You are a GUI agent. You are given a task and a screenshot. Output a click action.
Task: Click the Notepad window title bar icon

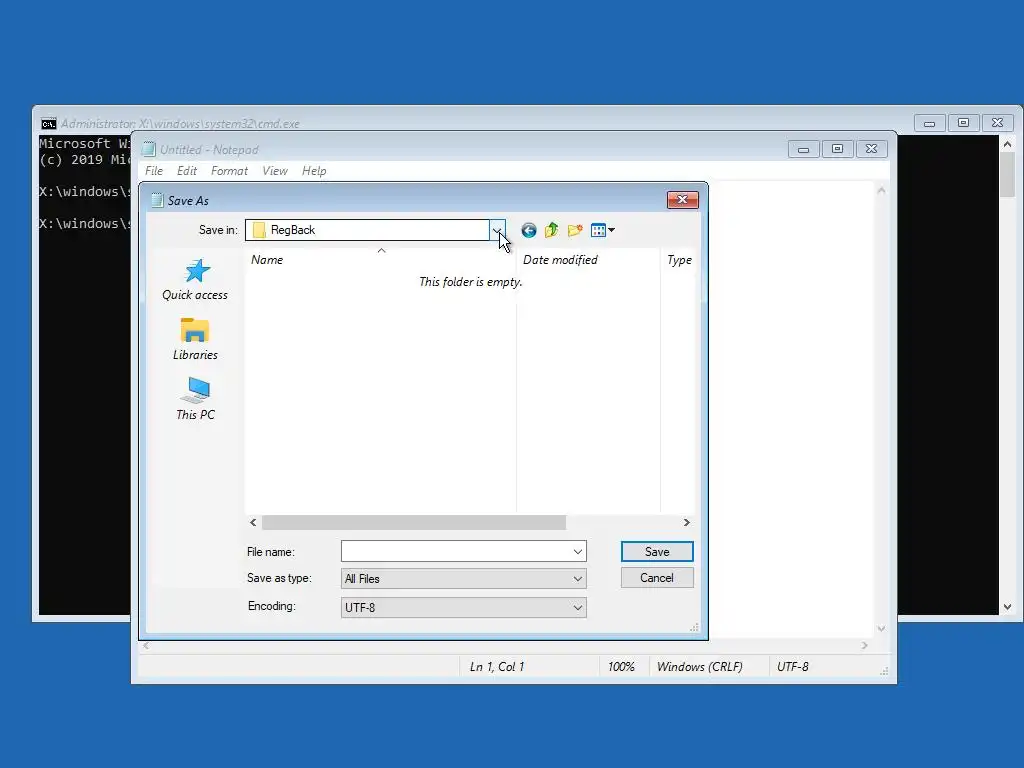pos(149,150)
